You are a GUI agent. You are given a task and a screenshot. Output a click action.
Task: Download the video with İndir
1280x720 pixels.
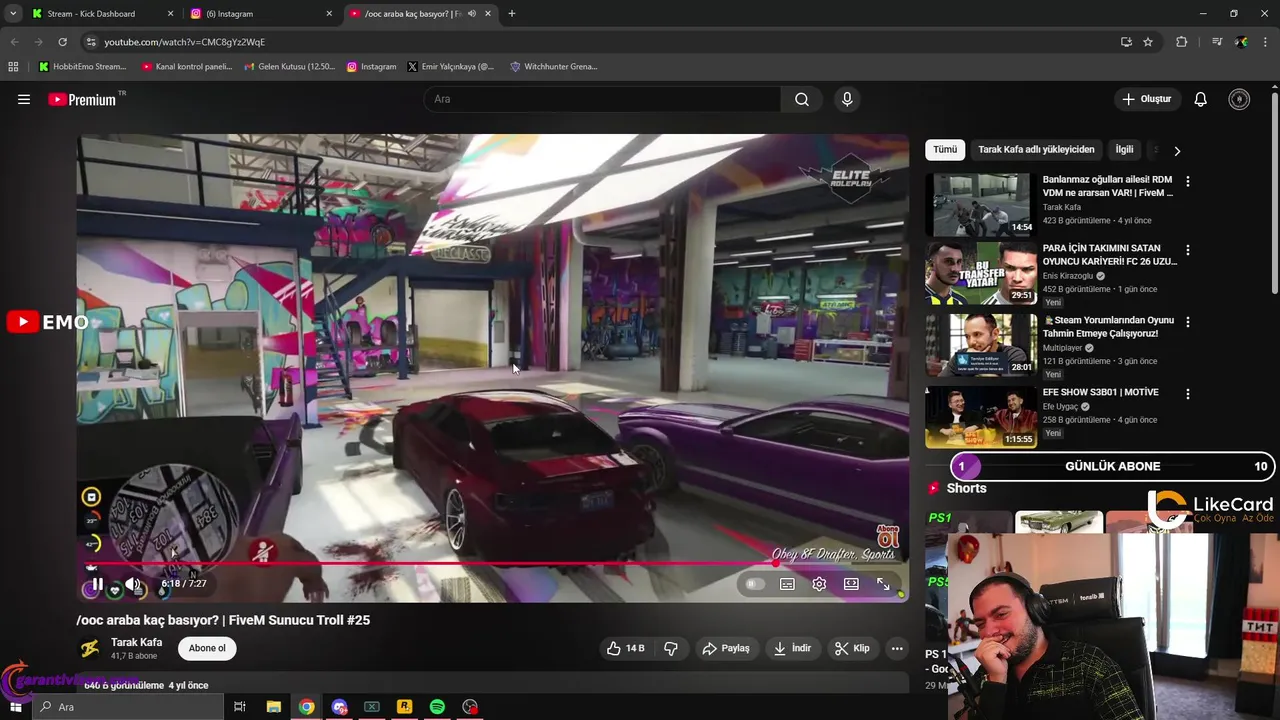(792, 648)
